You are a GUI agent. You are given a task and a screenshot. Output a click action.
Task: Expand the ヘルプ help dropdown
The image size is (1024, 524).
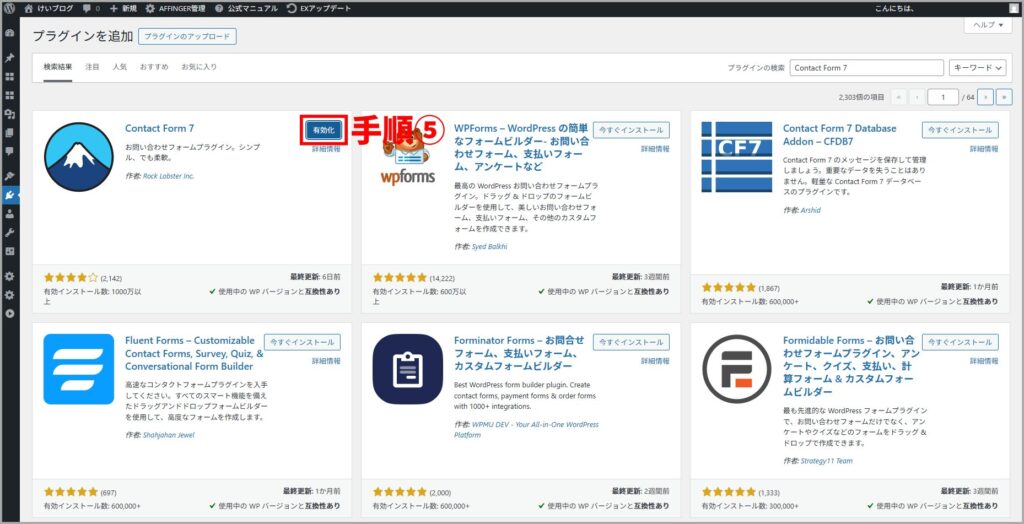[987, 26]
